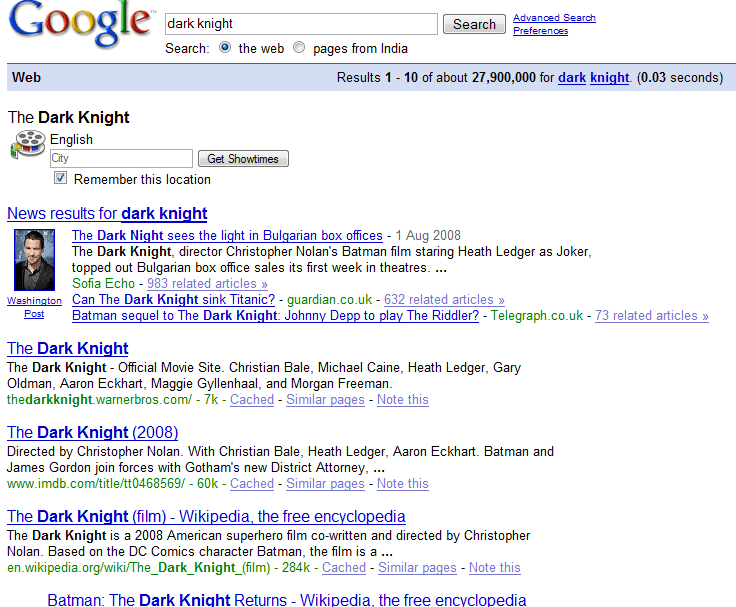Open 'Can The Dark Knight sink Titanic?' article
The image size is (736, 607).
(x=173, y=300)
